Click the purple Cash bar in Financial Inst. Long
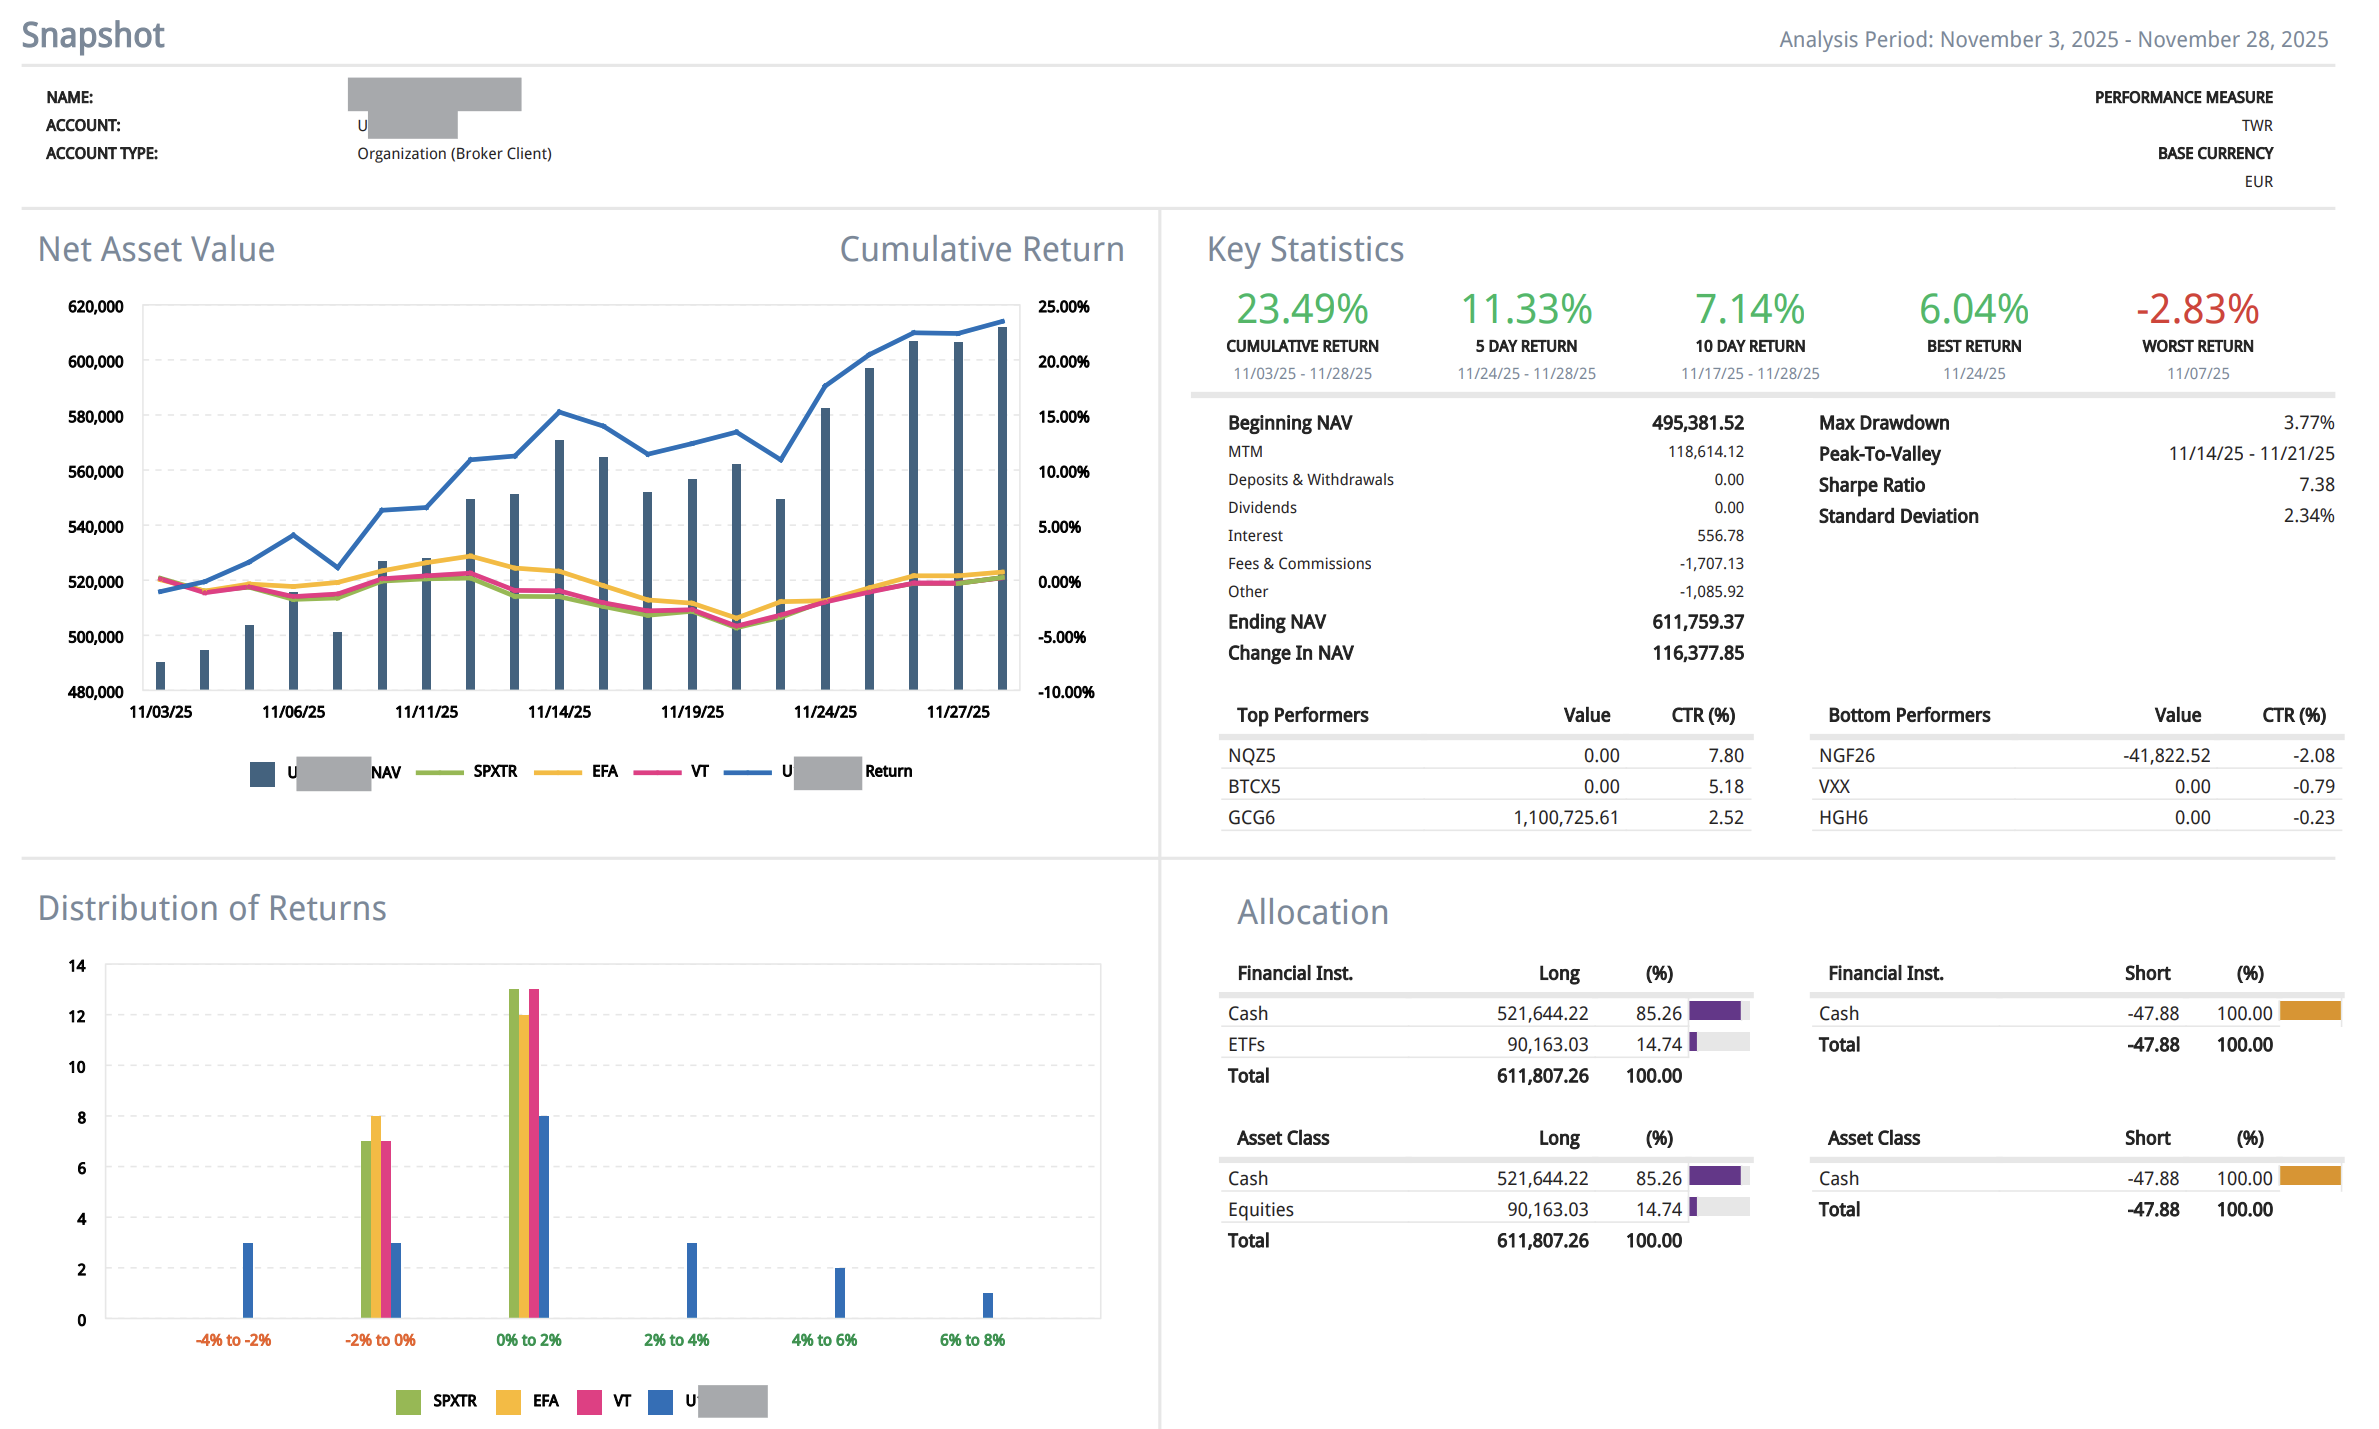 point(1714,1011)
